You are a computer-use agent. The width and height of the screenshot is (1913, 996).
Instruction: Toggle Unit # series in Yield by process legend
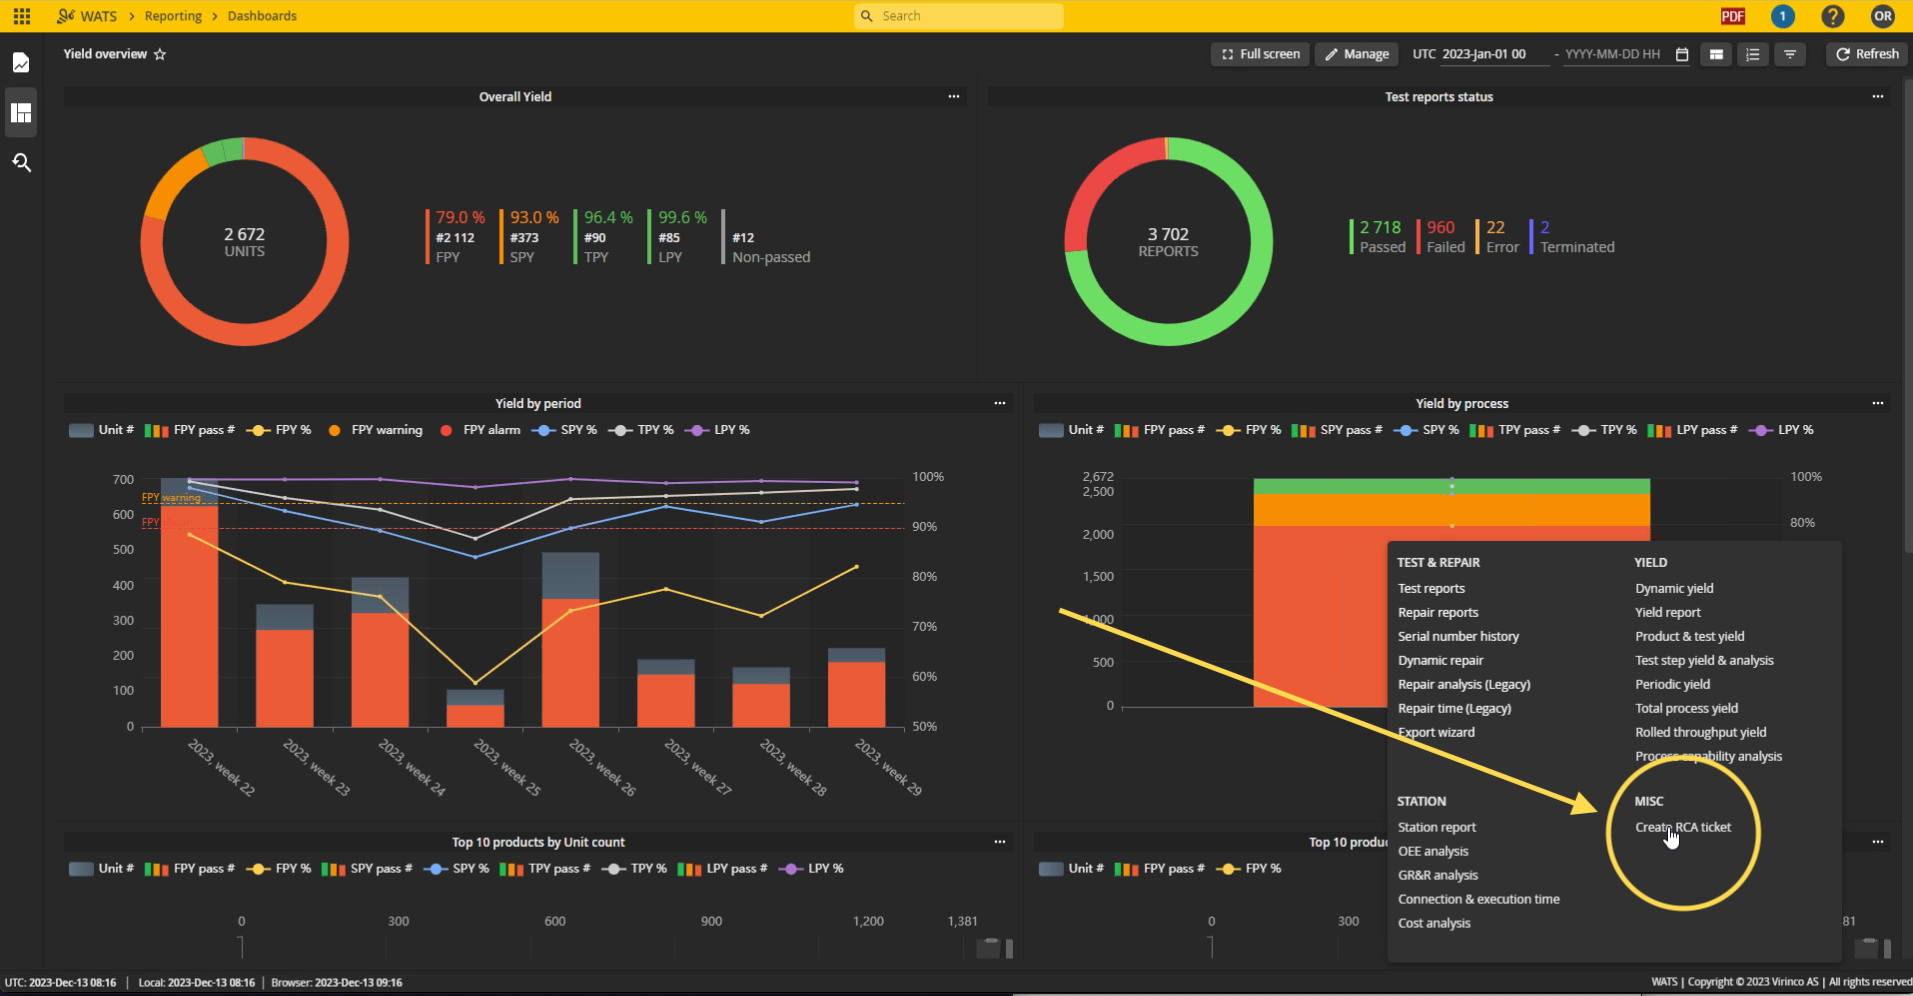[x=1071, y=430]
